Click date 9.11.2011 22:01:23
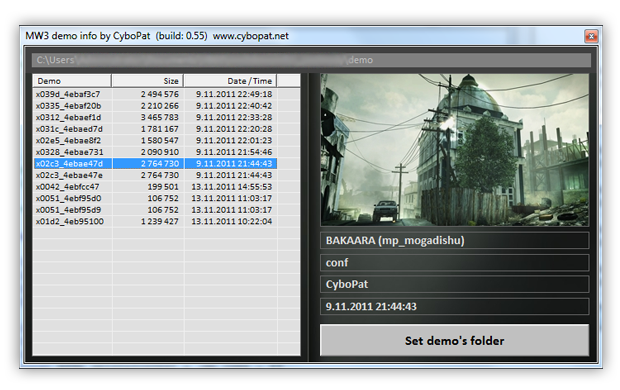Screen dimensions: 620x390 234,140
